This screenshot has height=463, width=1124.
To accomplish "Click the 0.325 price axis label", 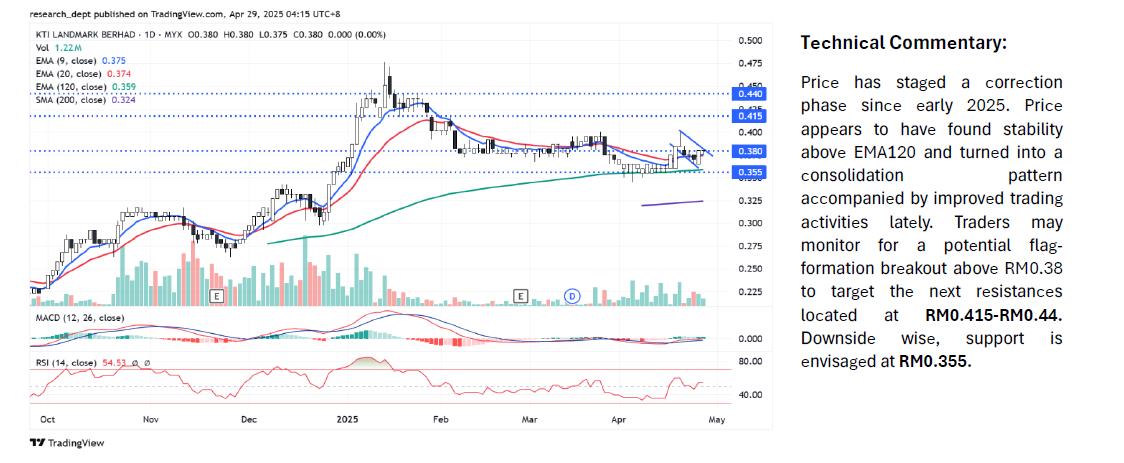I will [749, 201].
